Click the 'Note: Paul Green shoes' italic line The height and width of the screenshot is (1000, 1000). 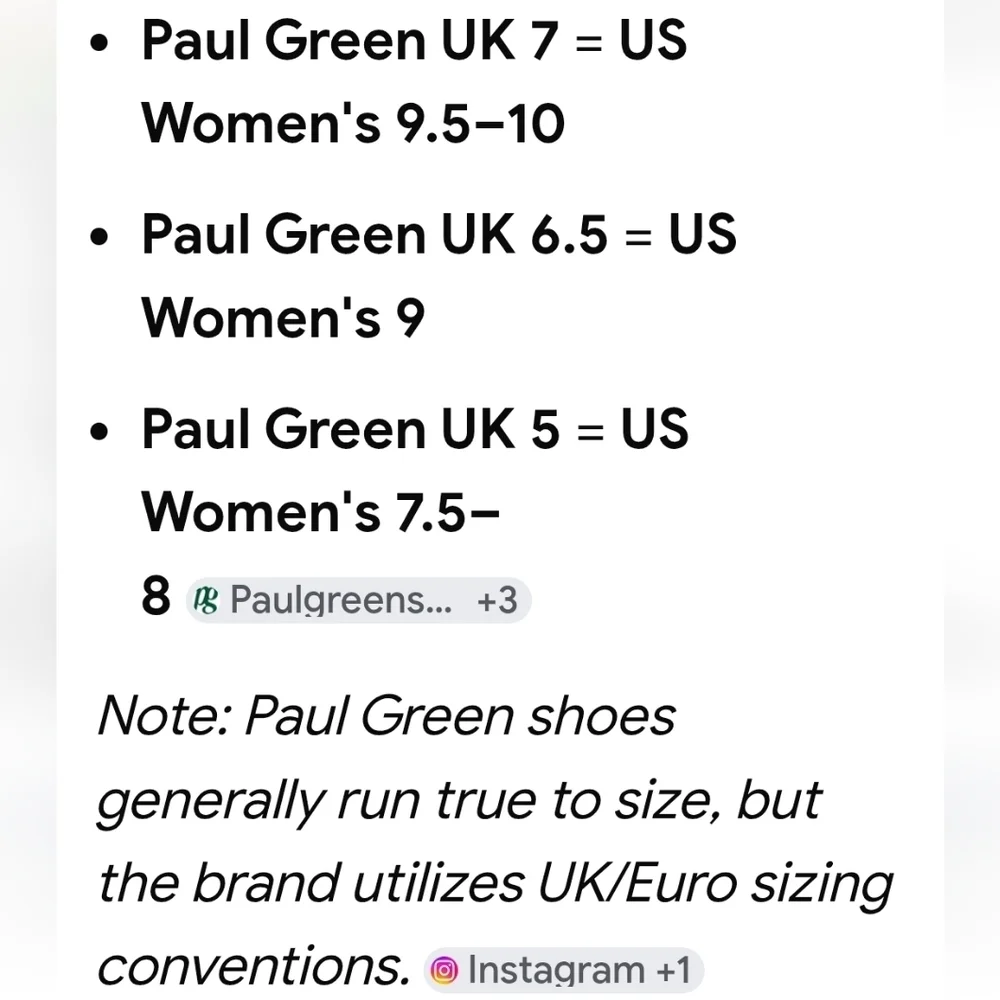386,716
